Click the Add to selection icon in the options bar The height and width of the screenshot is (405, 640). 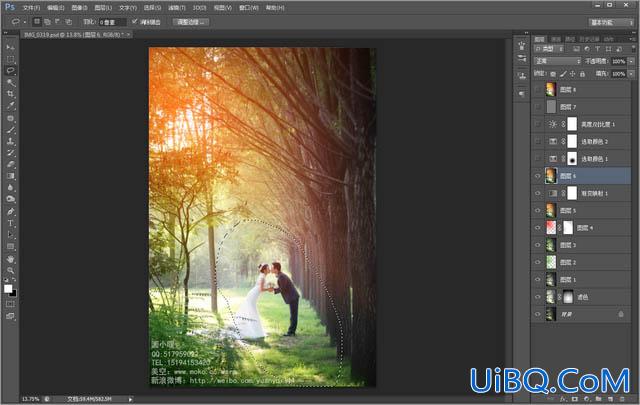tap(47, 22)
